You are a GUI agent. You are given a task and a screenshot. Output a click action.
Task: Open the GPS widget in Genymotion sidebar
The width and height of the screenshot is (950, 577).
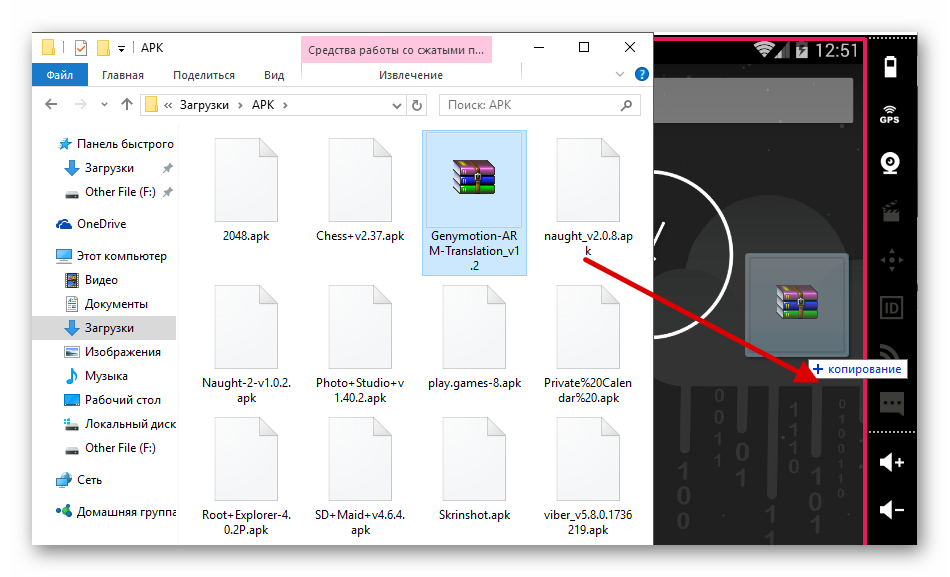click(x=889, y=114)
